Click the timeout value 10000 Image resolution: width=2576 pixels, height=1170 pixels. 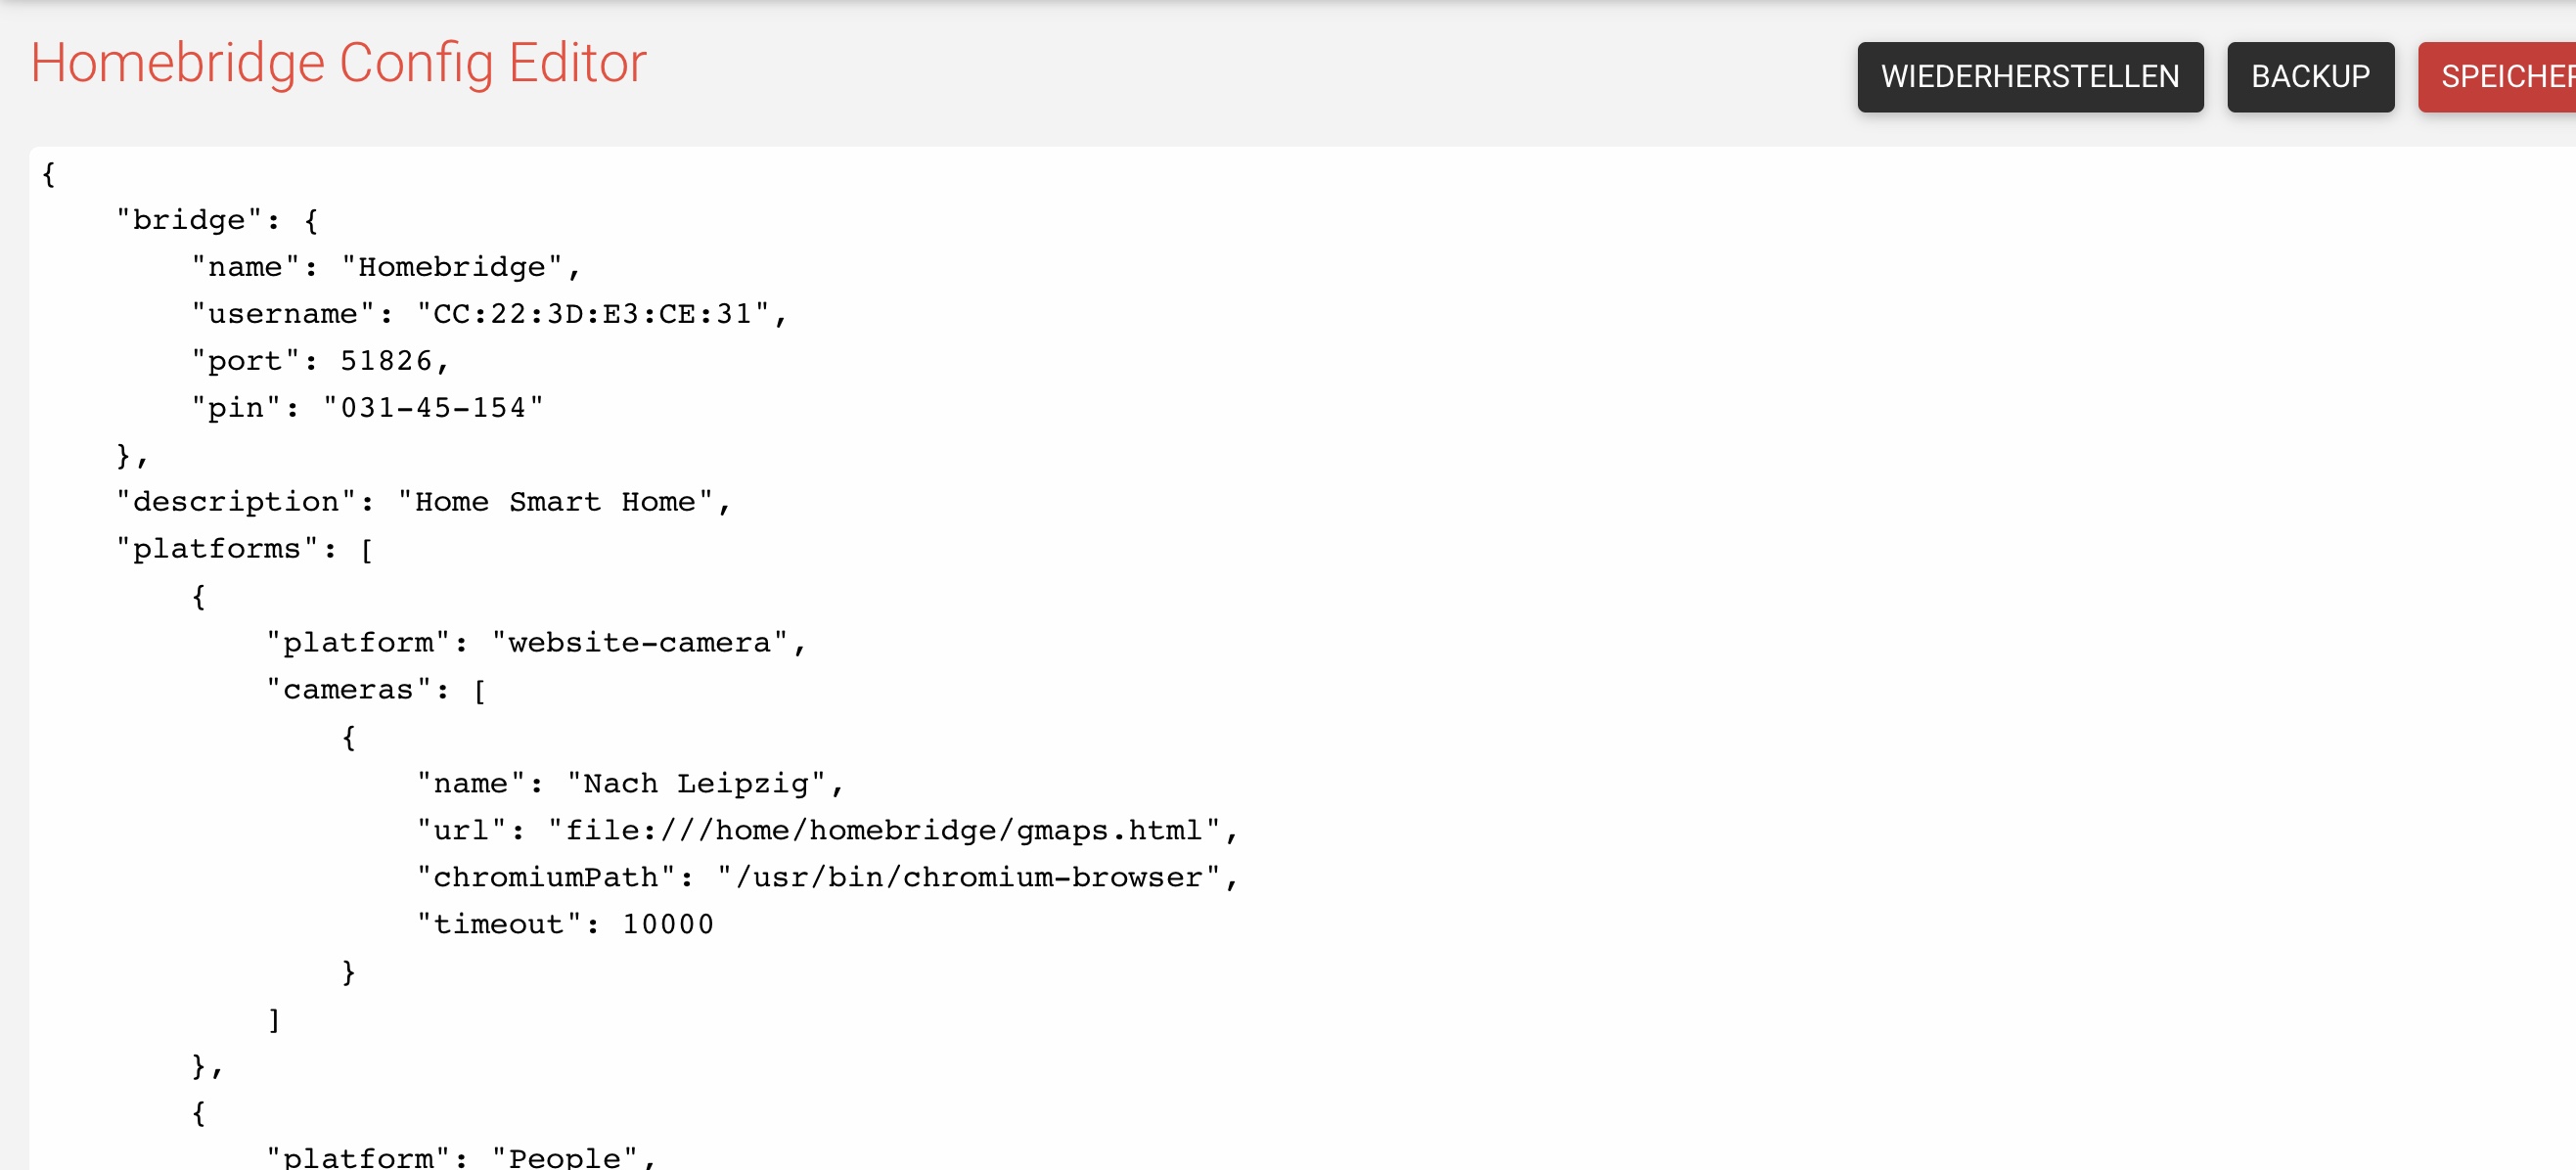click(x=668, y=925)
